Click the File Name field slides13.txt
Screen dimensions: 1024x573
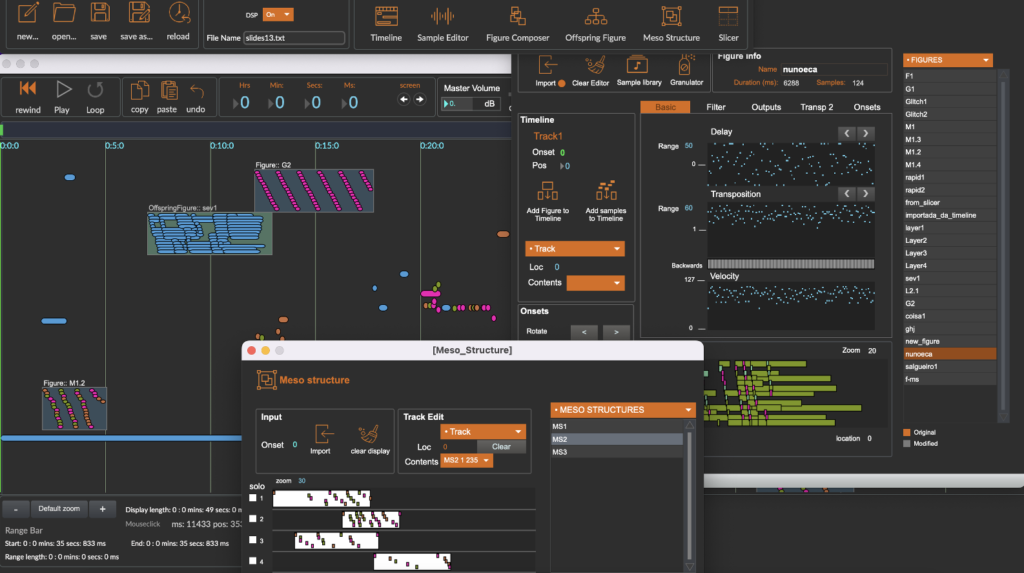pyautogui.click(x=294, y=38)
